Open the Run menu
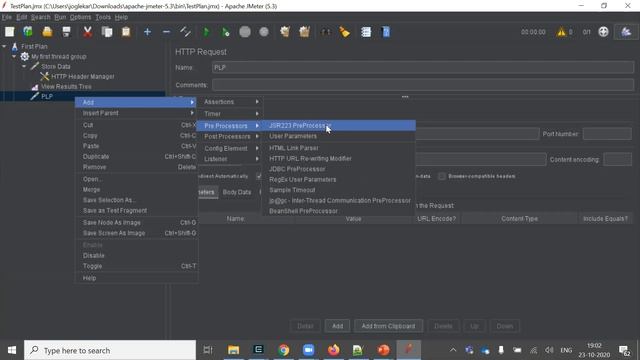This screenshot has height=360, width=640. pyautogui.click(x=60, y=17)
